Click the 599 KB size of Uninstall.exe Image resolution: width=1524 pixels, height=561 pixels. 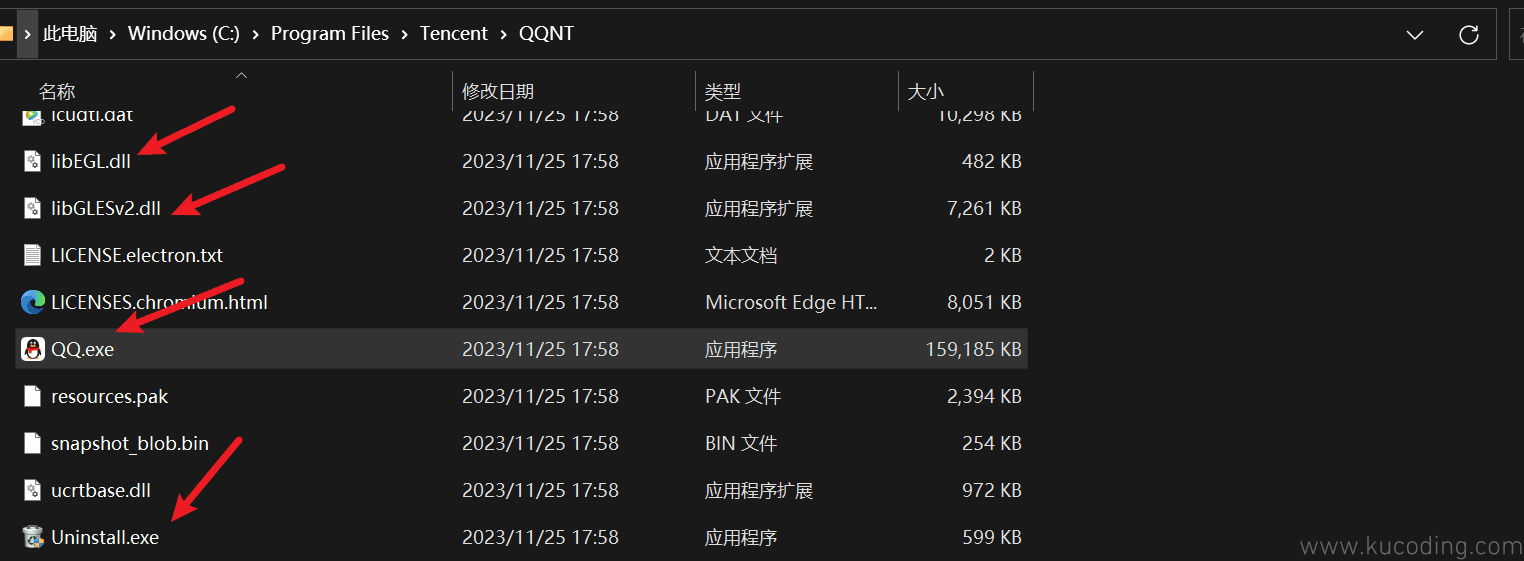coord(992,537)
